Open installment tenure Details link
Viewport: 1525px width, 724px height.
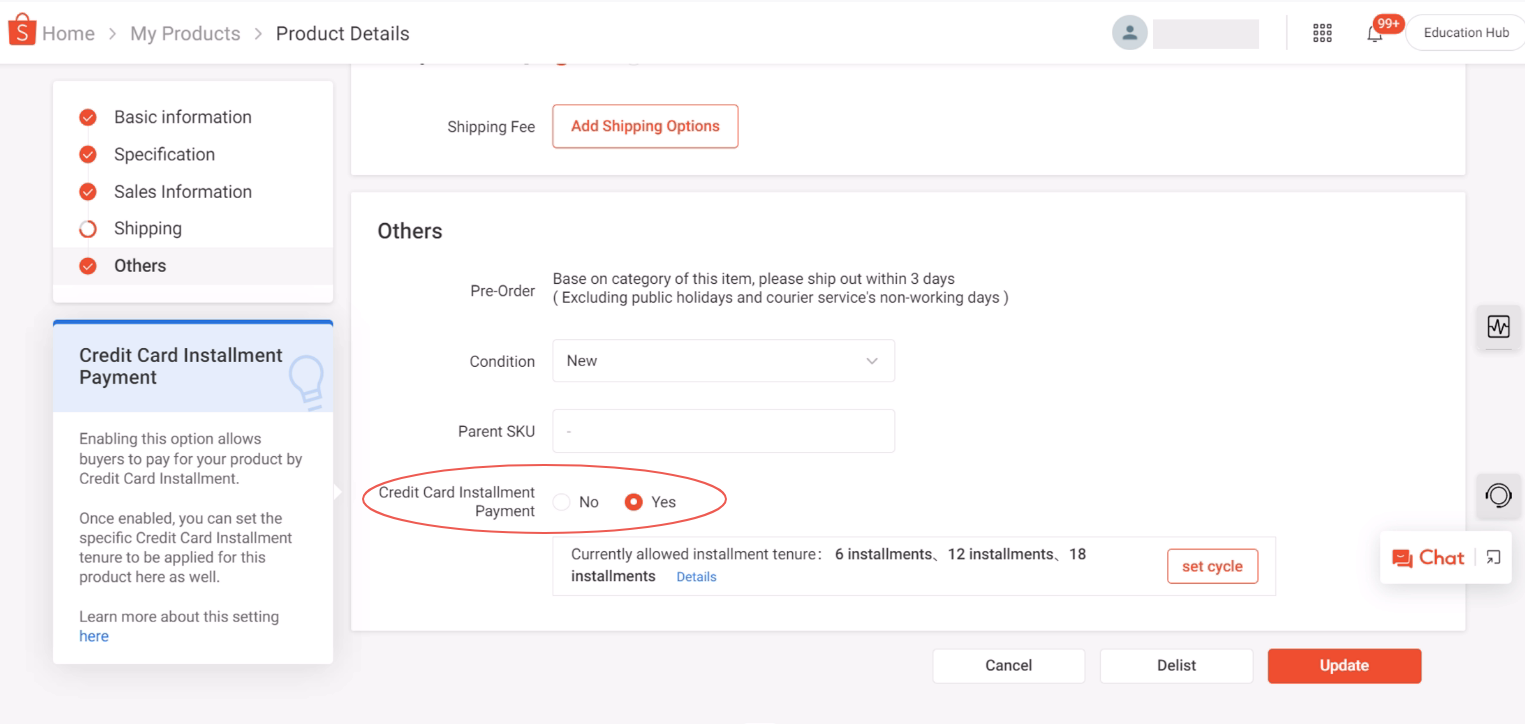696,576
